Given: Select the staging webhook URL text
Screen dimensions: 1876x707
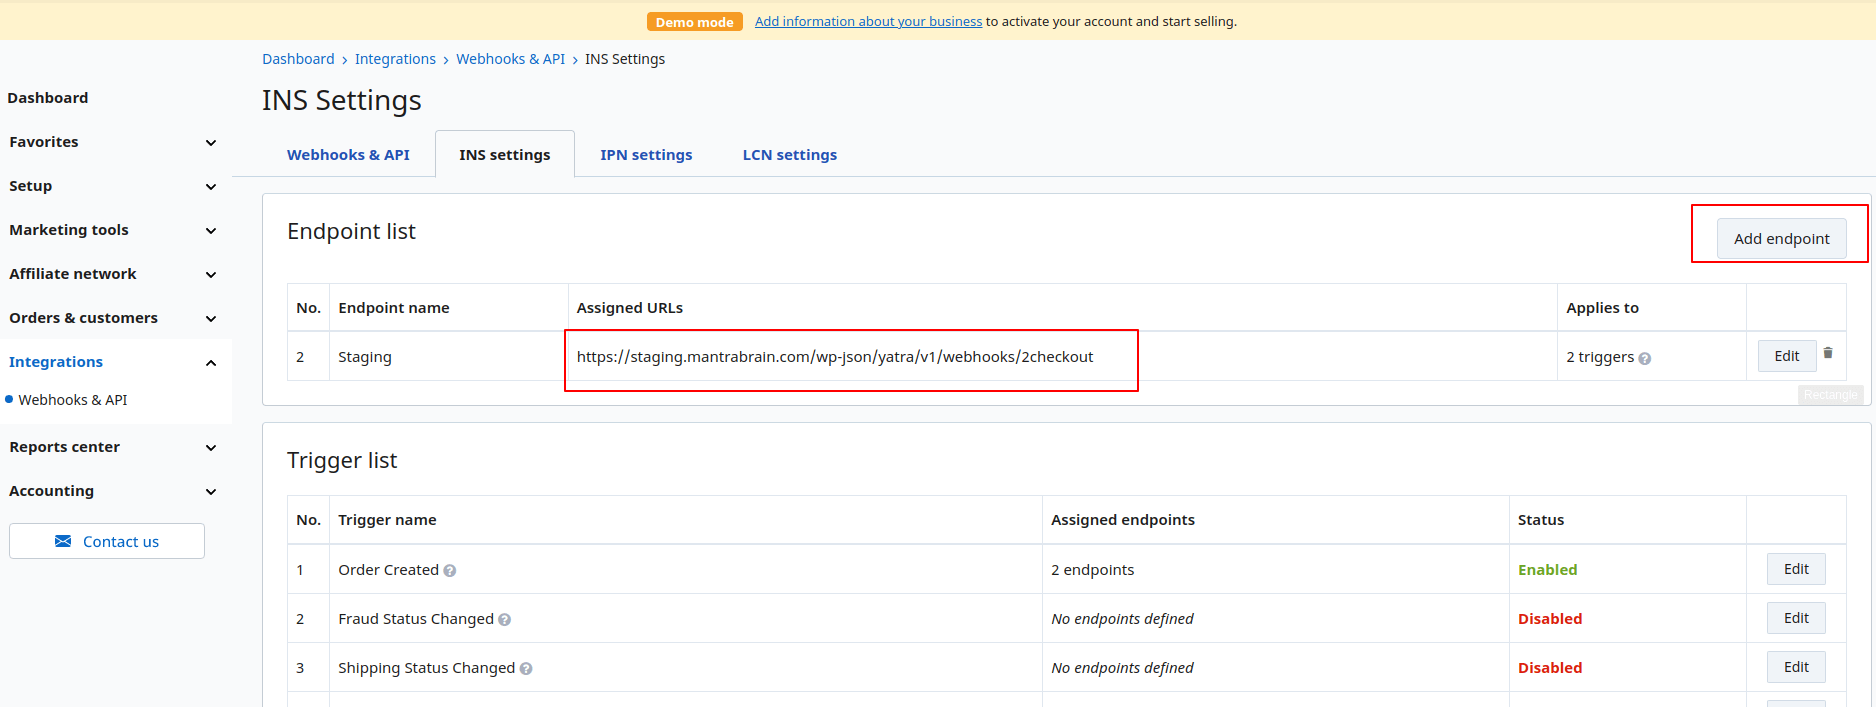Looking at the screenshot, I should coord(835,357).
